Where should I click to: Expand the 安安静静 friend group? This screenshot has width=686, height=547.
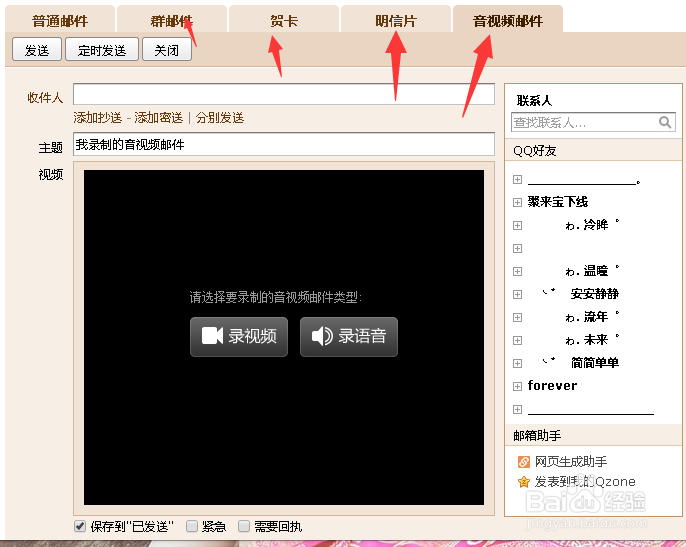(x=518, y=294)
